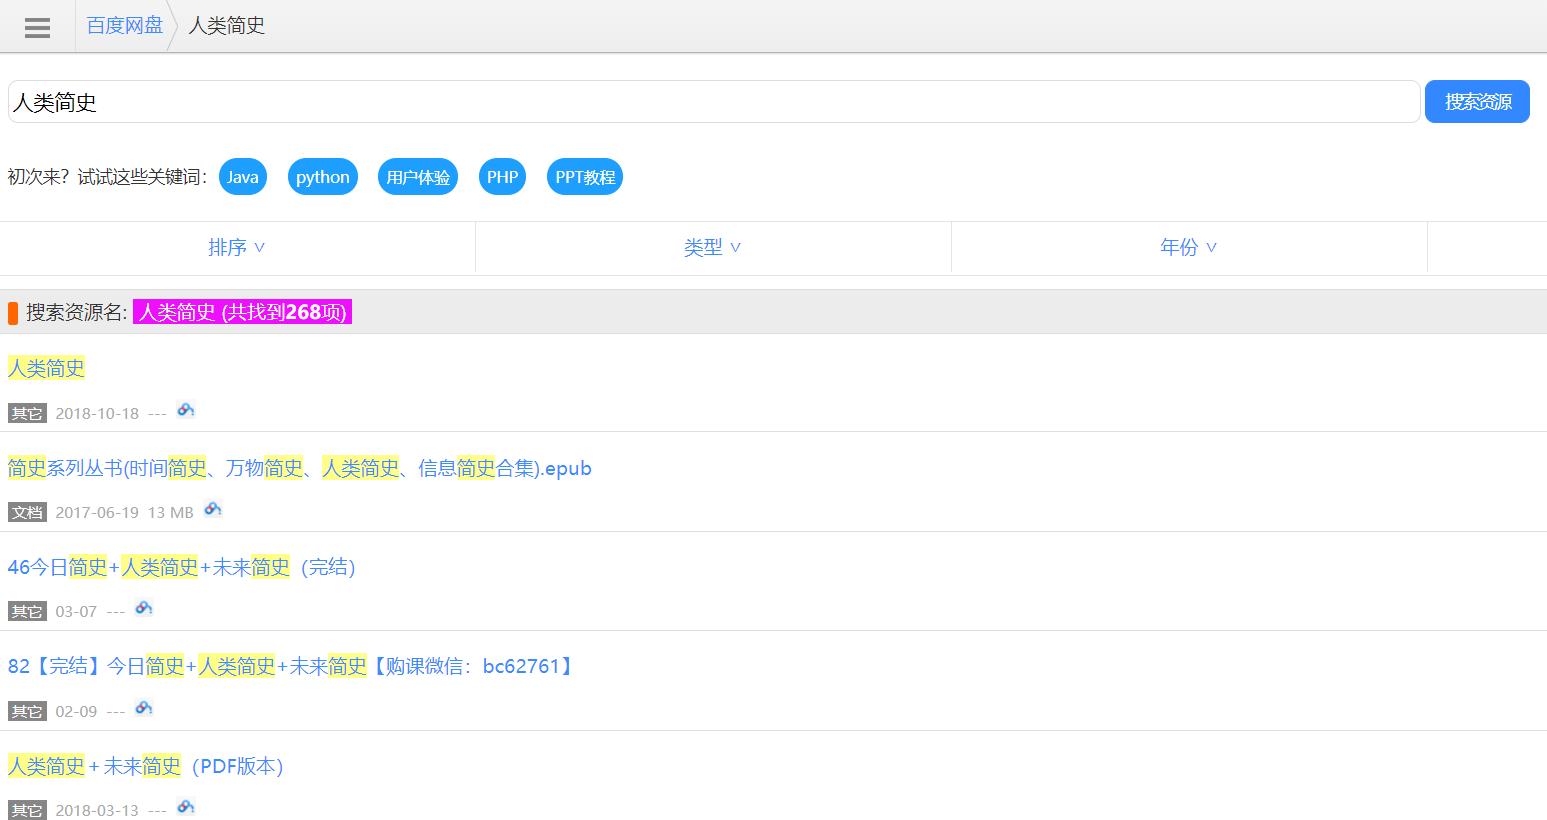This screenshot has width=1547, height=820.
Task: Focus the search input containing 人类简史
Action: coord(713,102)
